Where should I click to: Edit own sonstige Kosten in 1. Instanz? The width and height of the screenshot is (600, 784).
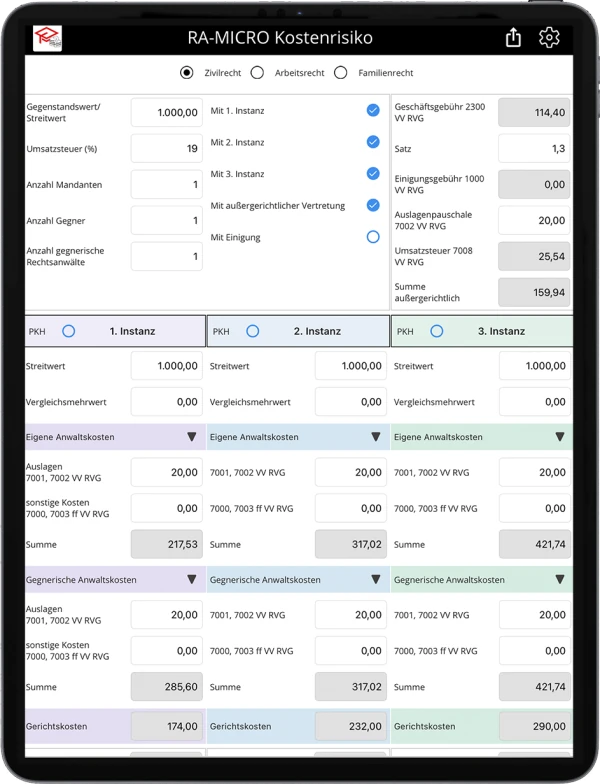tap(167, 508)
